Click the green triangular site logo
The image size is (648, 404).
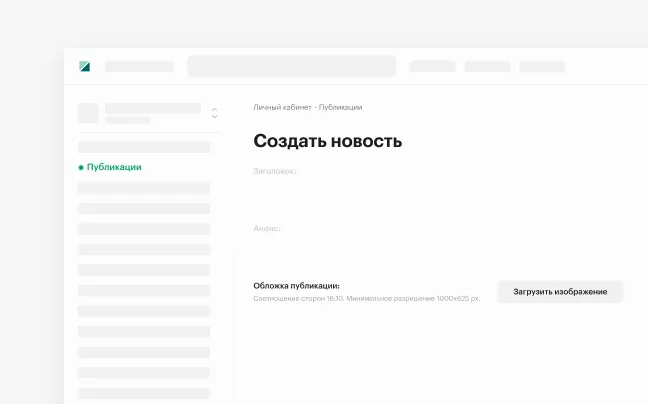(85, 66)
